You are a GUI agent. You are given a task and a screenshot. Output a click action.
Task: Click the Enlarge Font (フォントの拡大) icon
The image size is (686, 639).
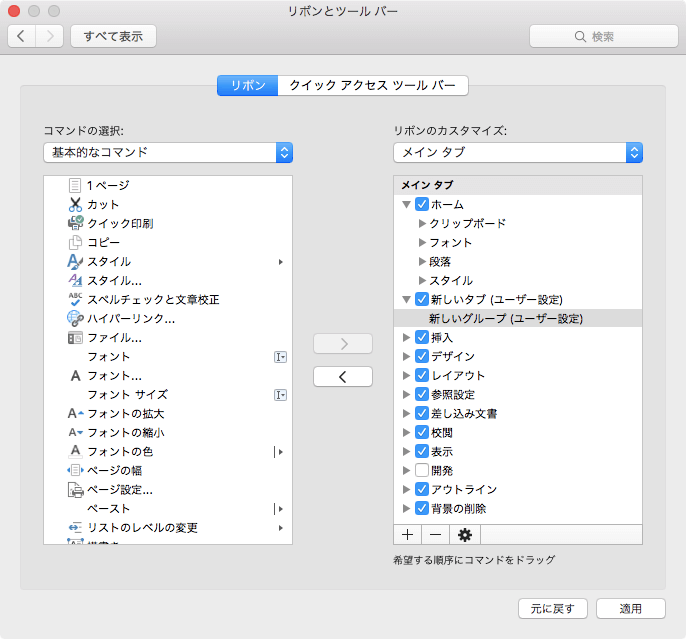click(75, 413)
